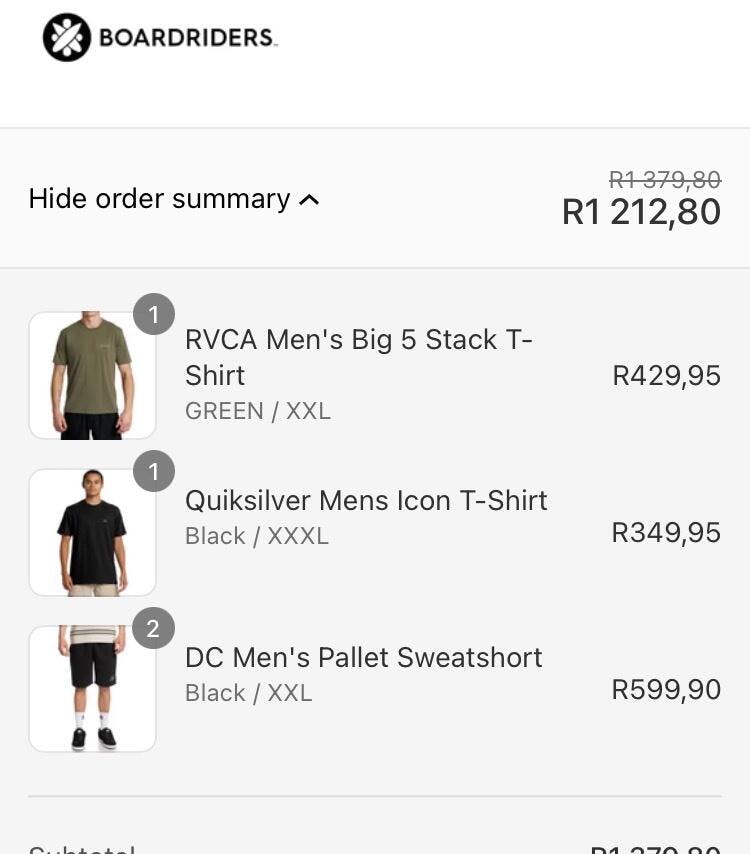Click the Hide order summary label
Image resolution: width=750 pixels, height=854 pixels.
pos(159,199)
